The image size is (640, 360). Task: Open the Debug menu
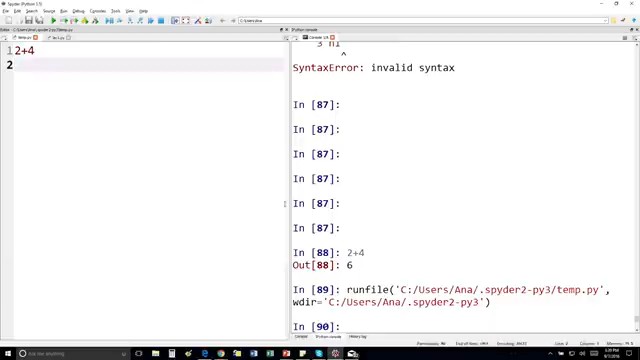click(x=78, y=11)
